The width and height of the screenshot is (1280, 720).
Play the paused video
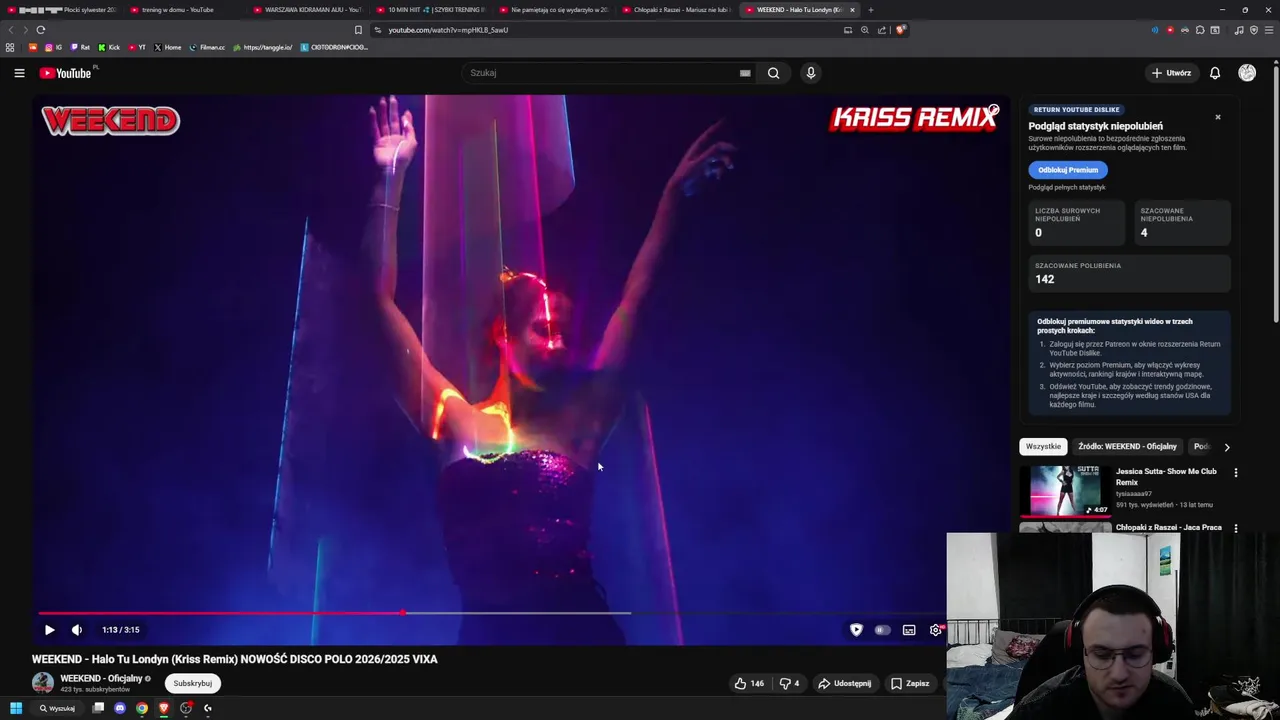click(x=49, y=630)
